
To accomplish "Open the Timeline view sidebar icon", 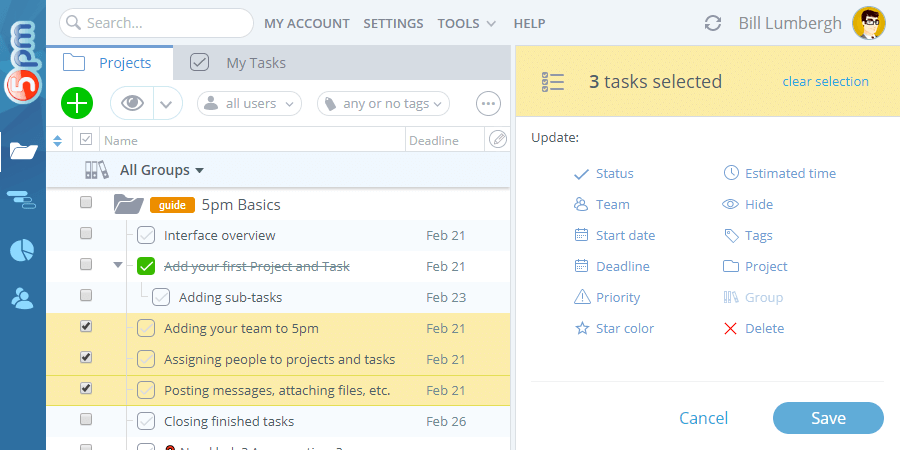I will [x=22, y=200].
